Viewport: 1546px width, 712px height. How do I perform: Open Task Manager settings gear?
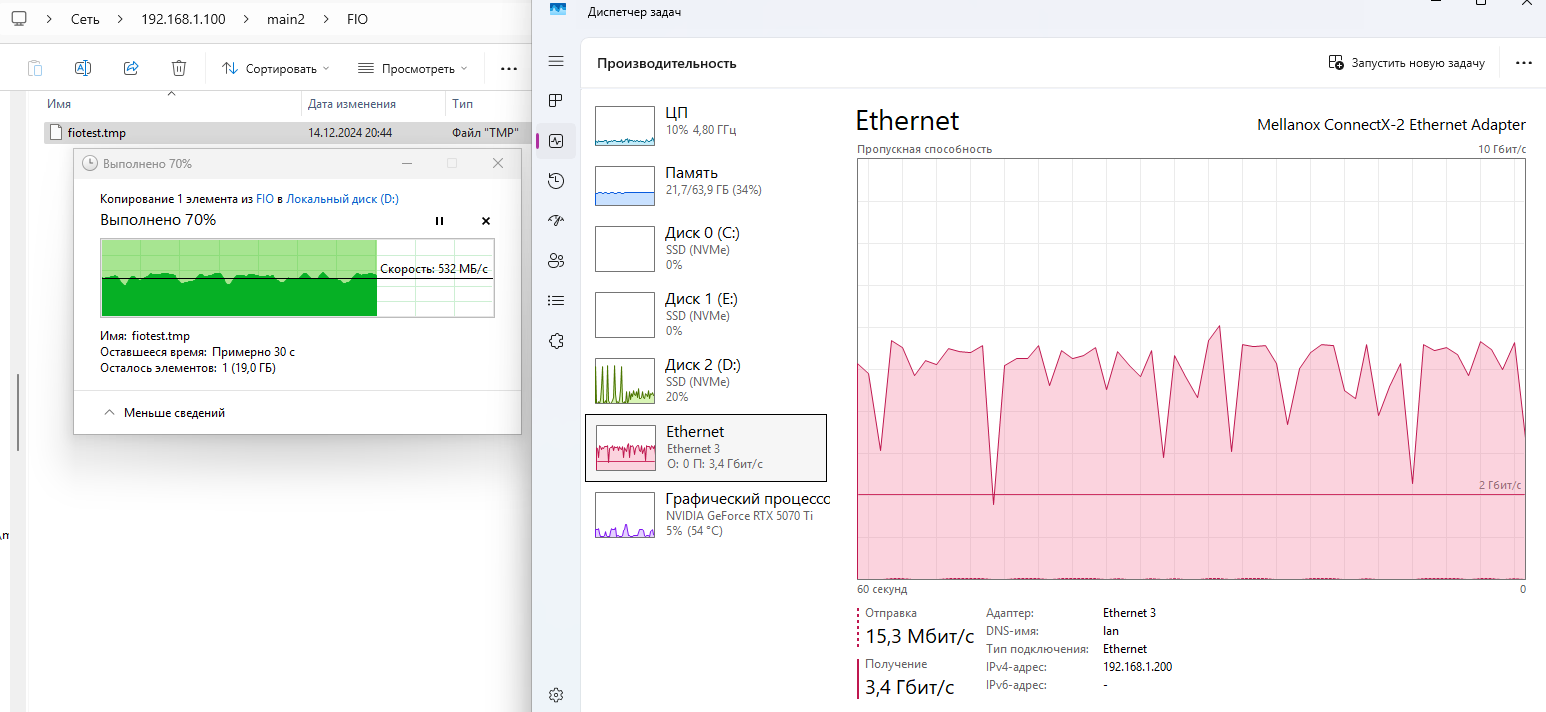(557, 695)
